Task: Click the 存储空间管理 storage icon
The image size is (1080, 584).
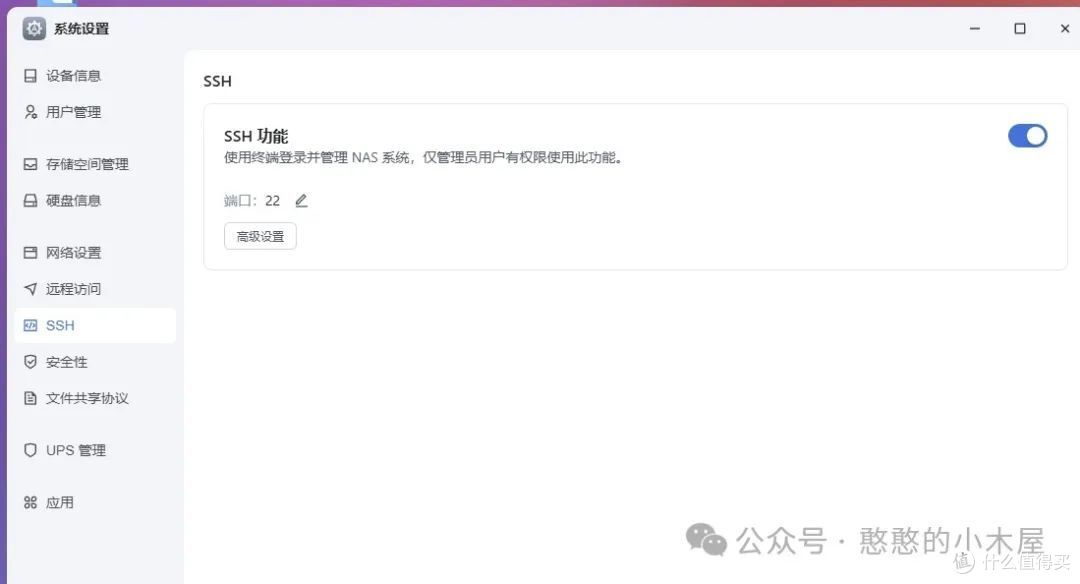Action: pos(30,164)
